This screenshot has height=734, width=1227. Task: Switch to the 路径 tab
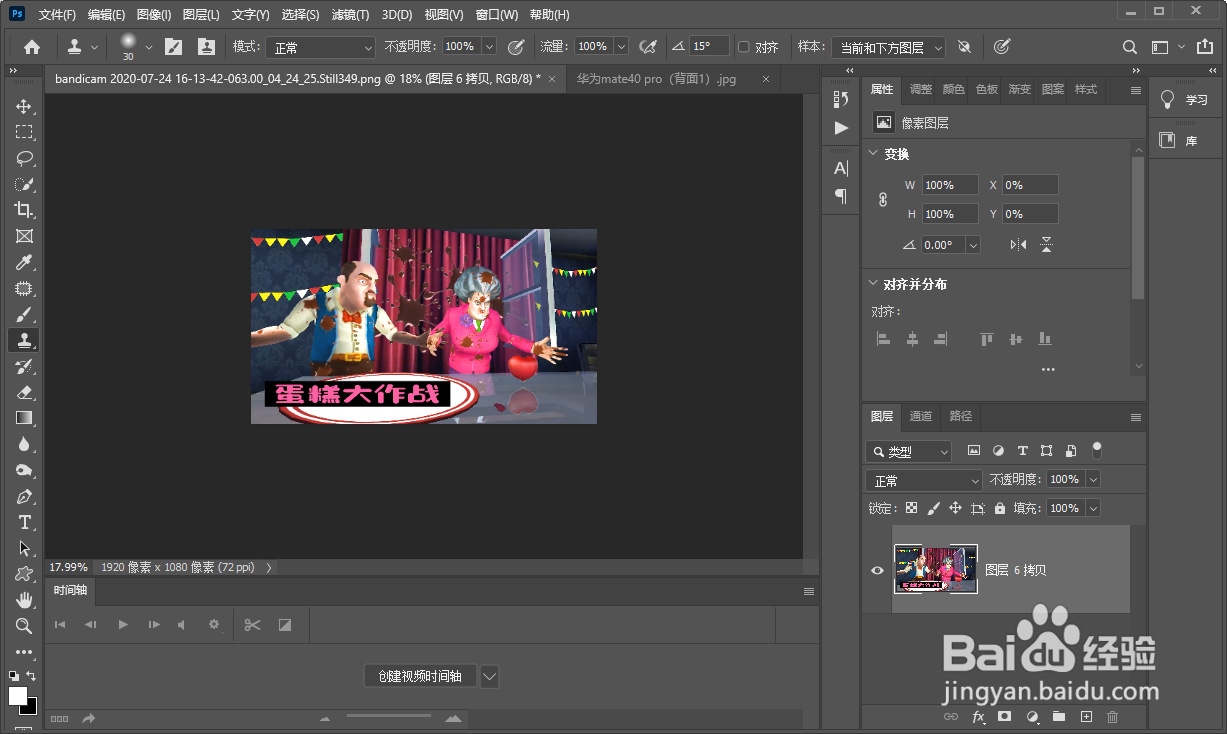tap(960, 416)
